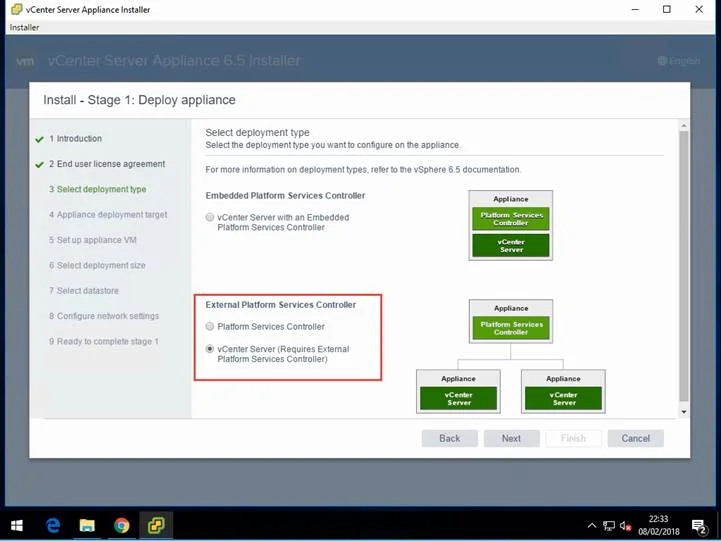Open the network status tray icon

click(x=609, y=525)
